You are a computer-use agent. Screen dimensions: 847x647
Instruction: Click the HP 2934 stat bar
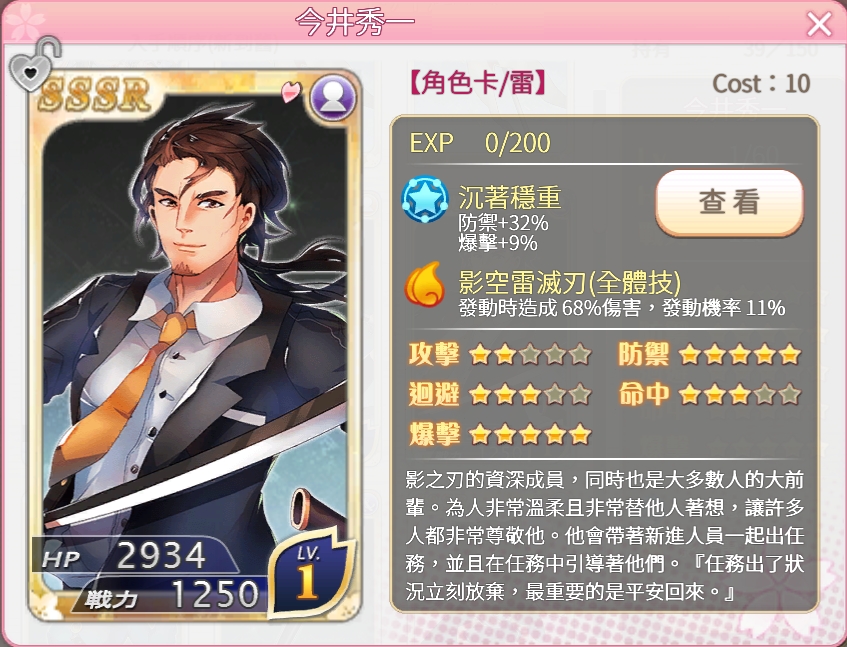pos(135,556)
